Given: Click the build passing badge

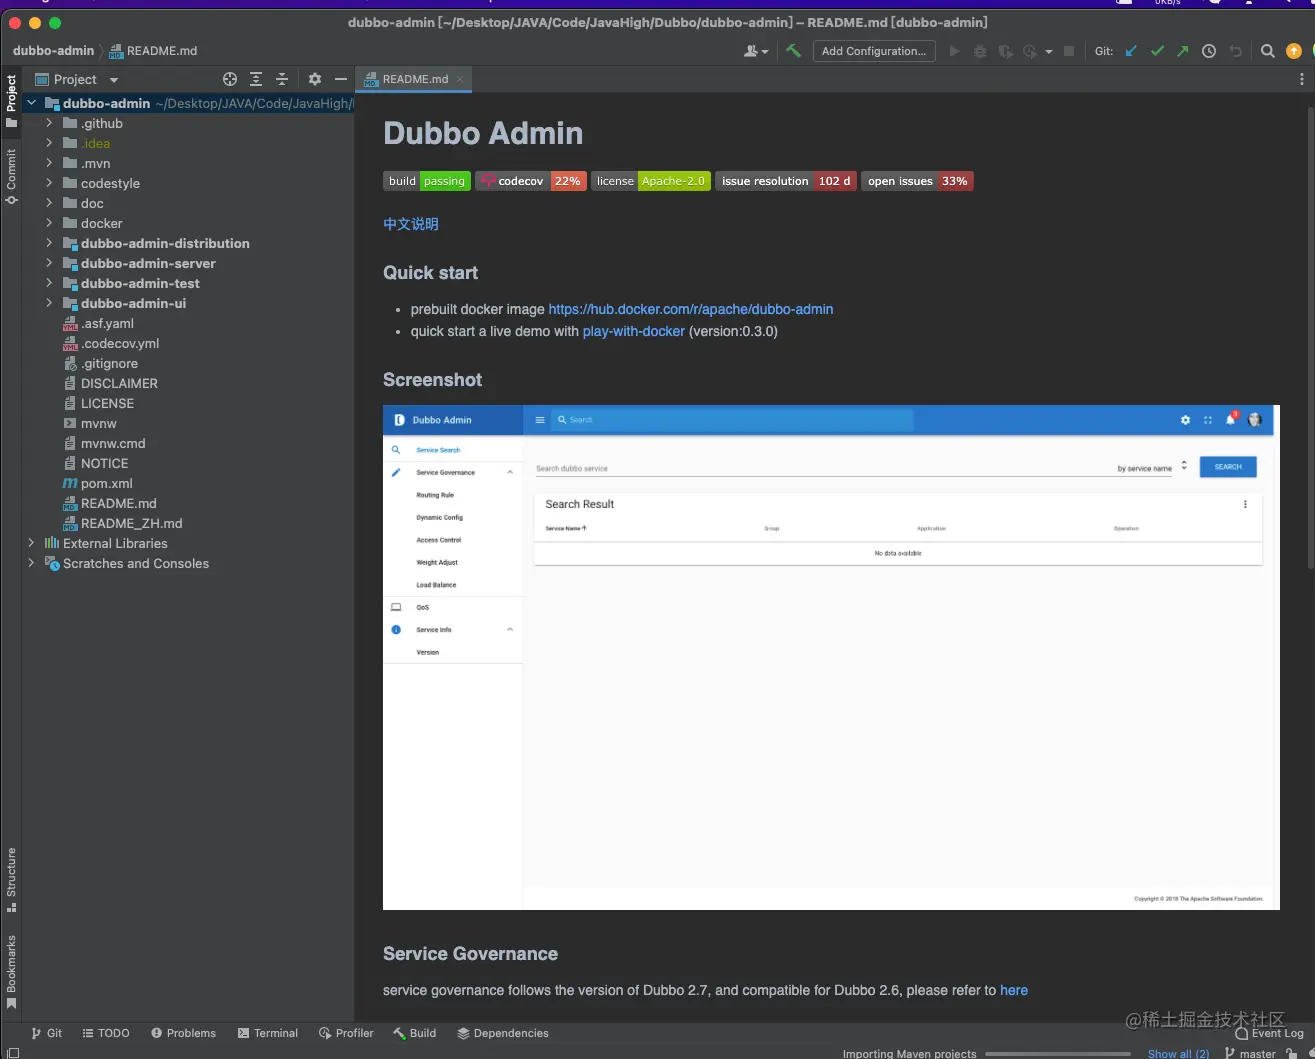Looking at the screenshot, I should point(427,181).
